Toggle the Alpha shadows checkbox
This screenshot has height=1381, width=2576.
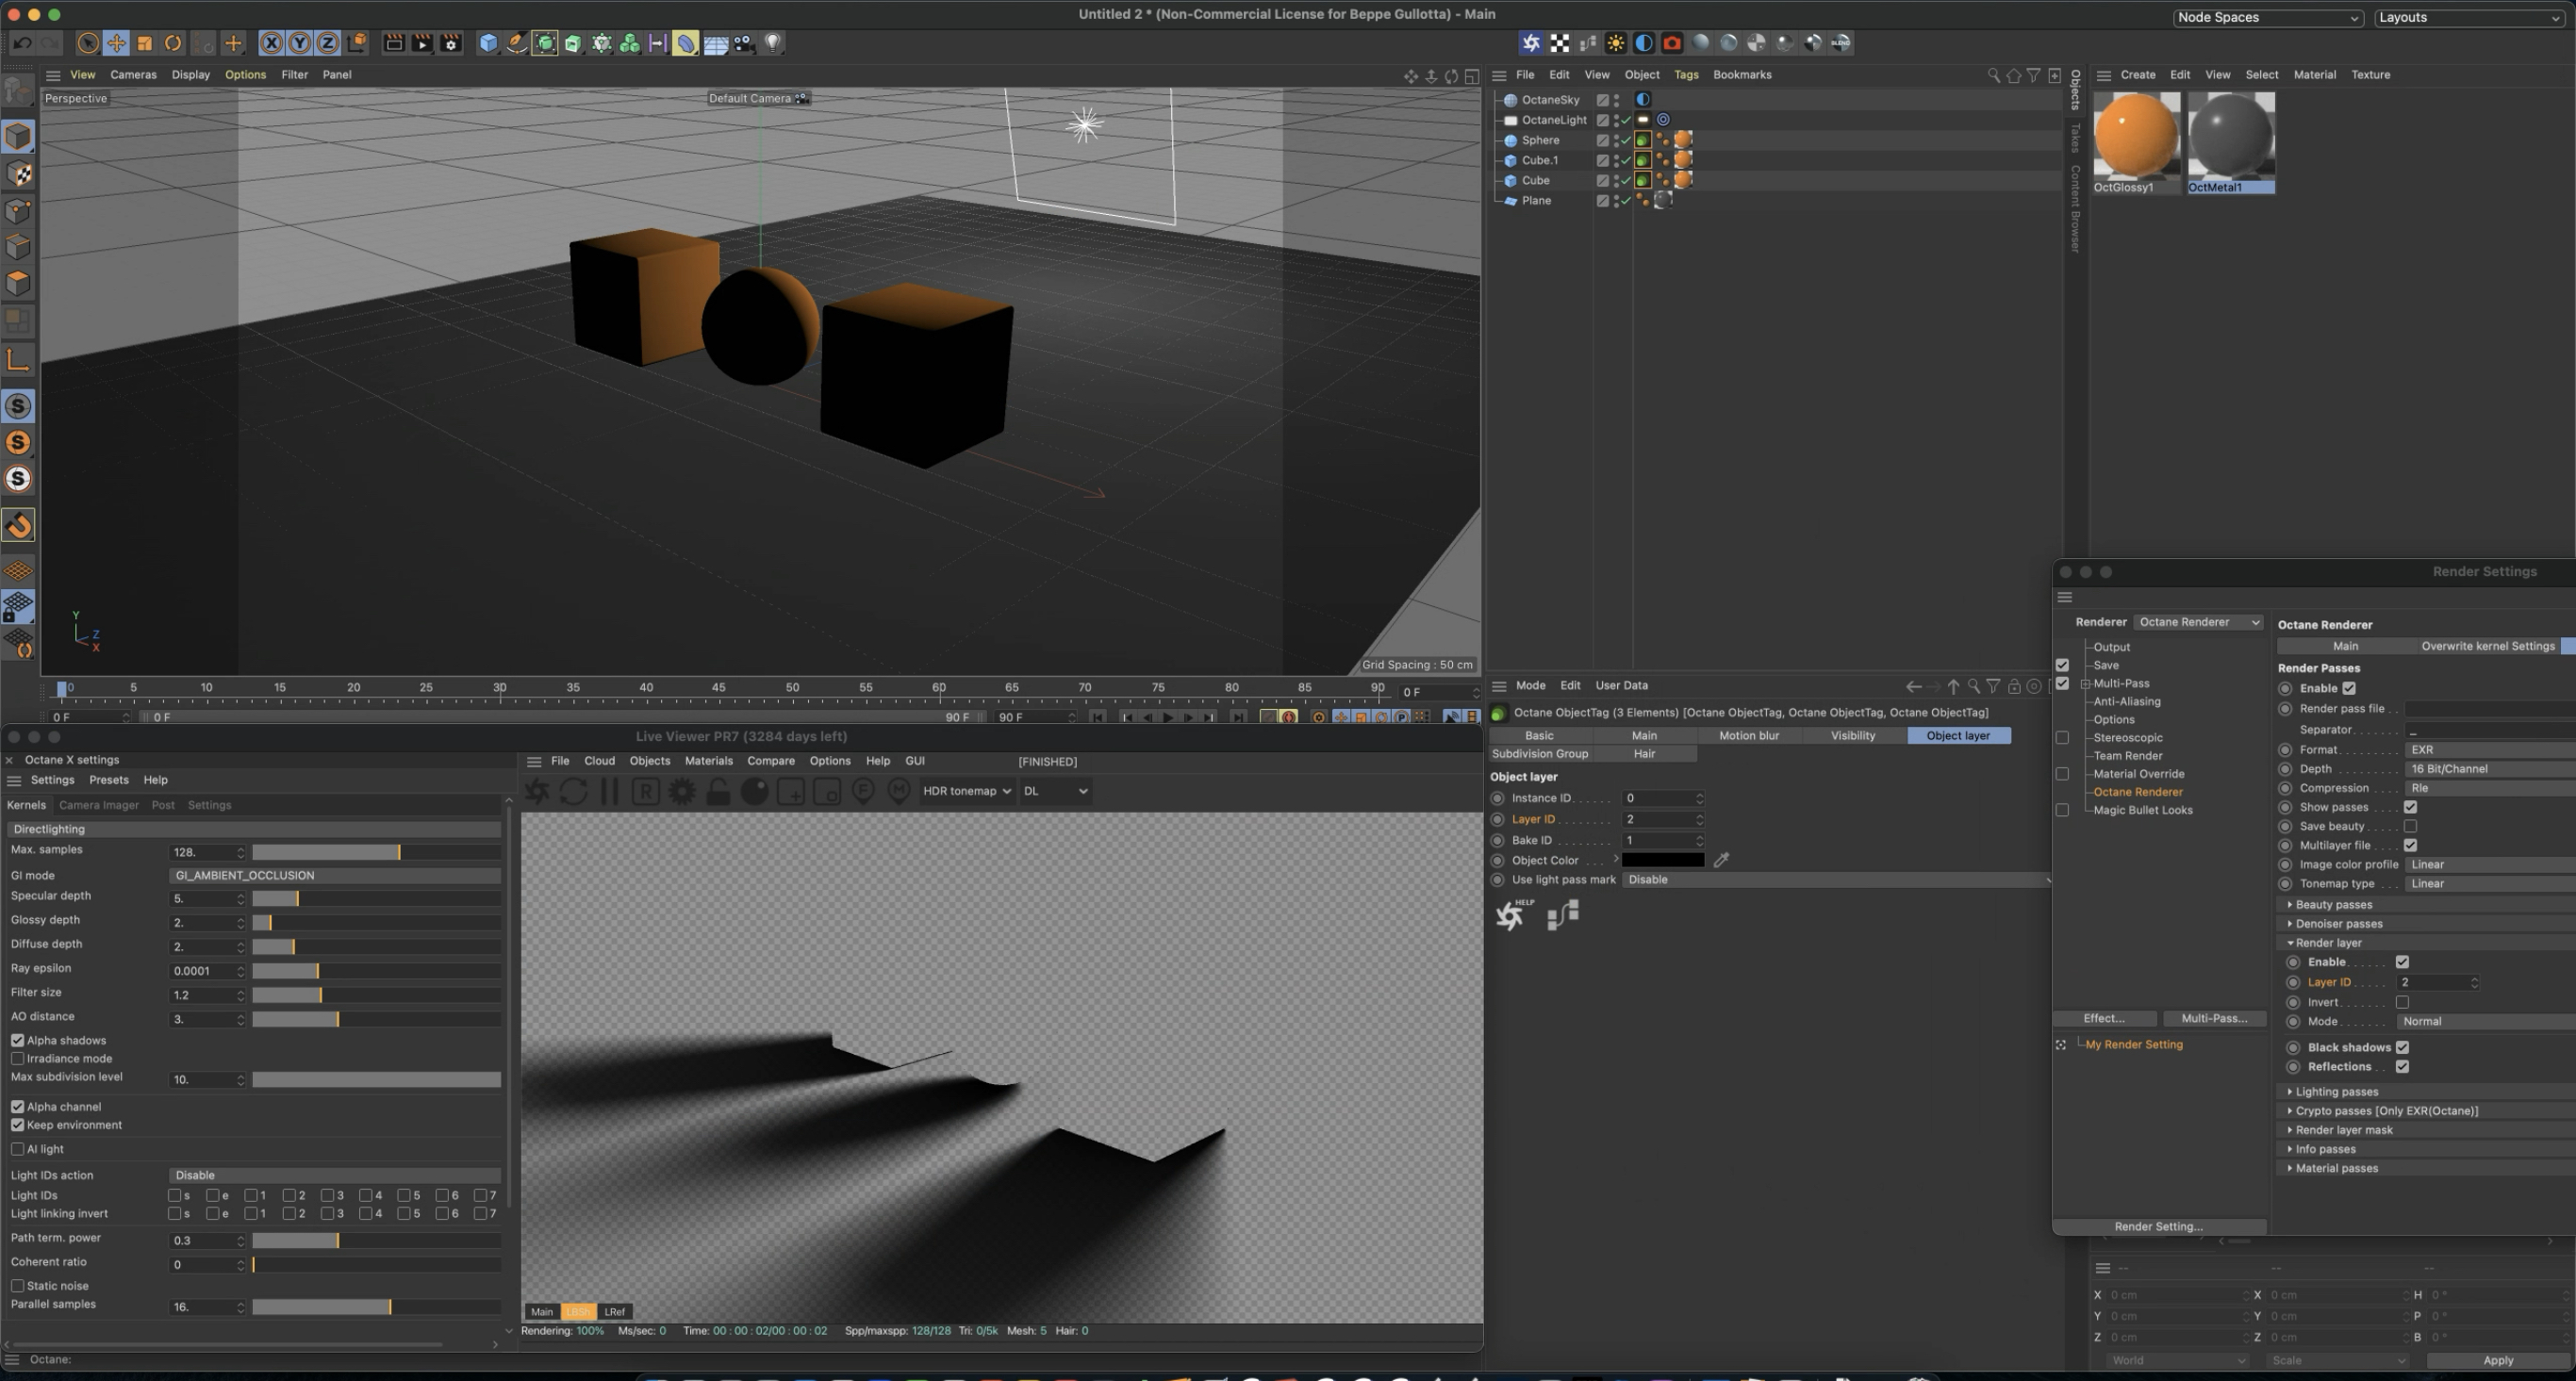point(18,1040)
